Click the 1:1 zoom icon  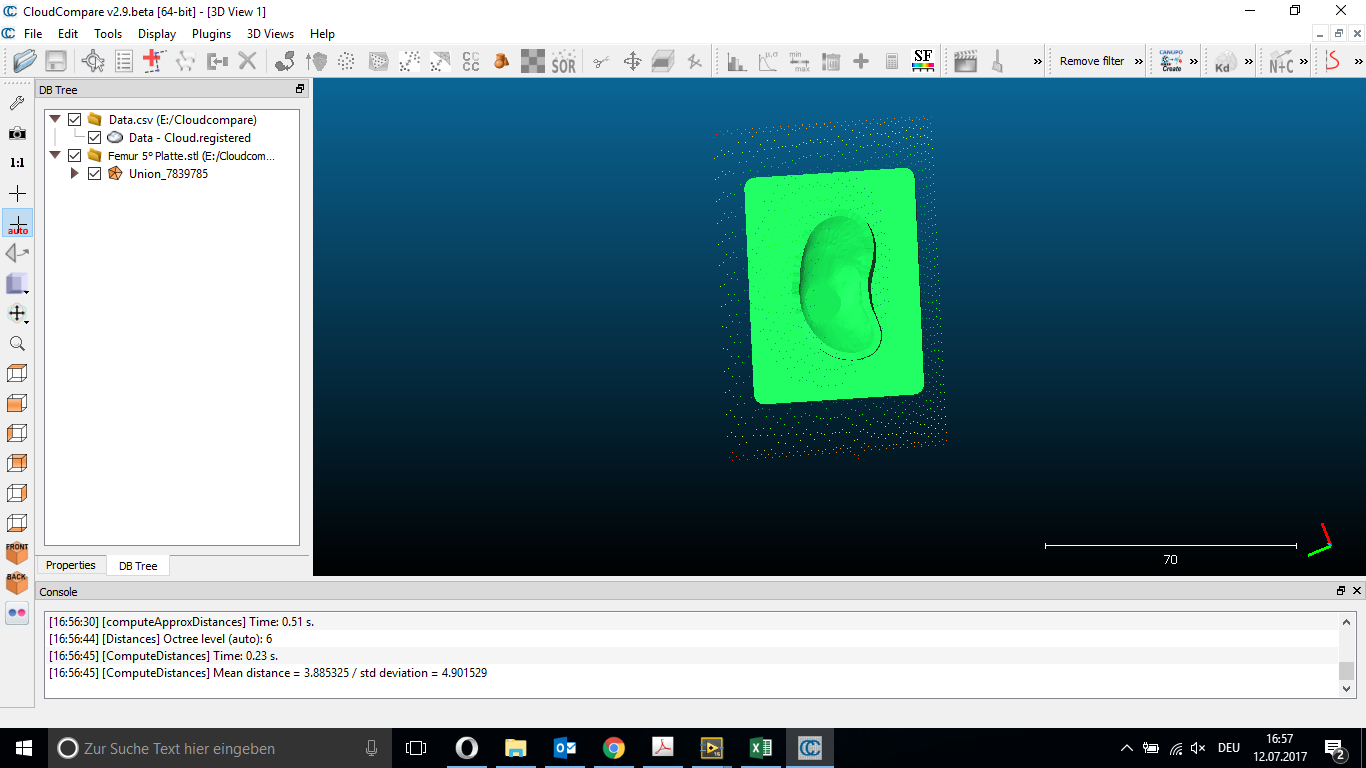(17, 162)
